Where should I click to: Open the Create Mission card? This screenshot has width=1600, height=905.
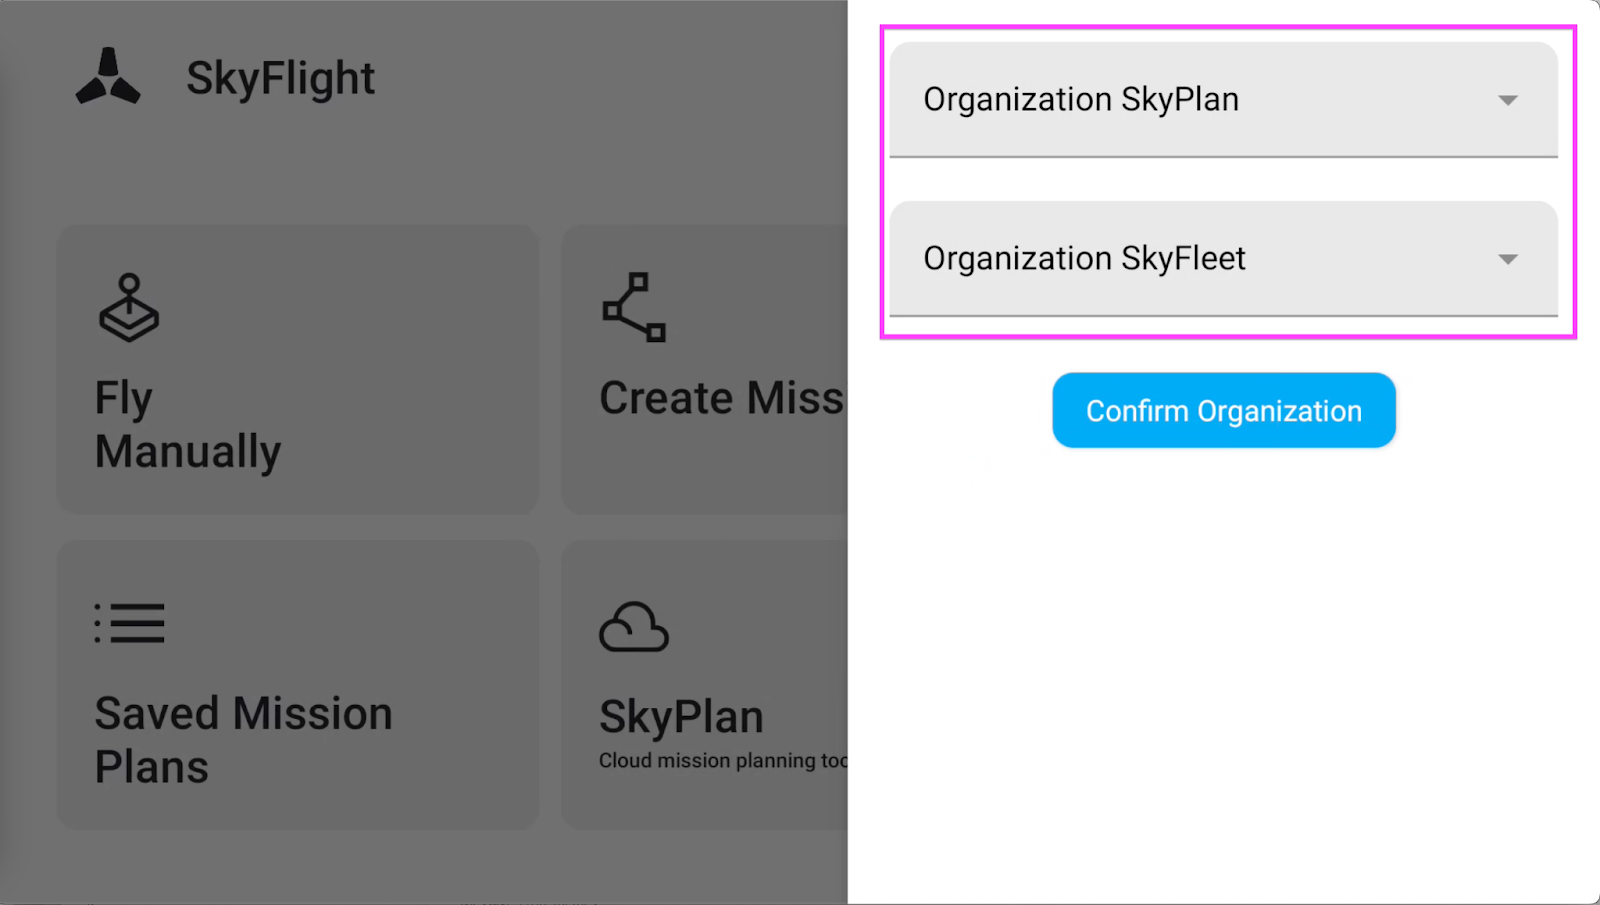point(705,369)
